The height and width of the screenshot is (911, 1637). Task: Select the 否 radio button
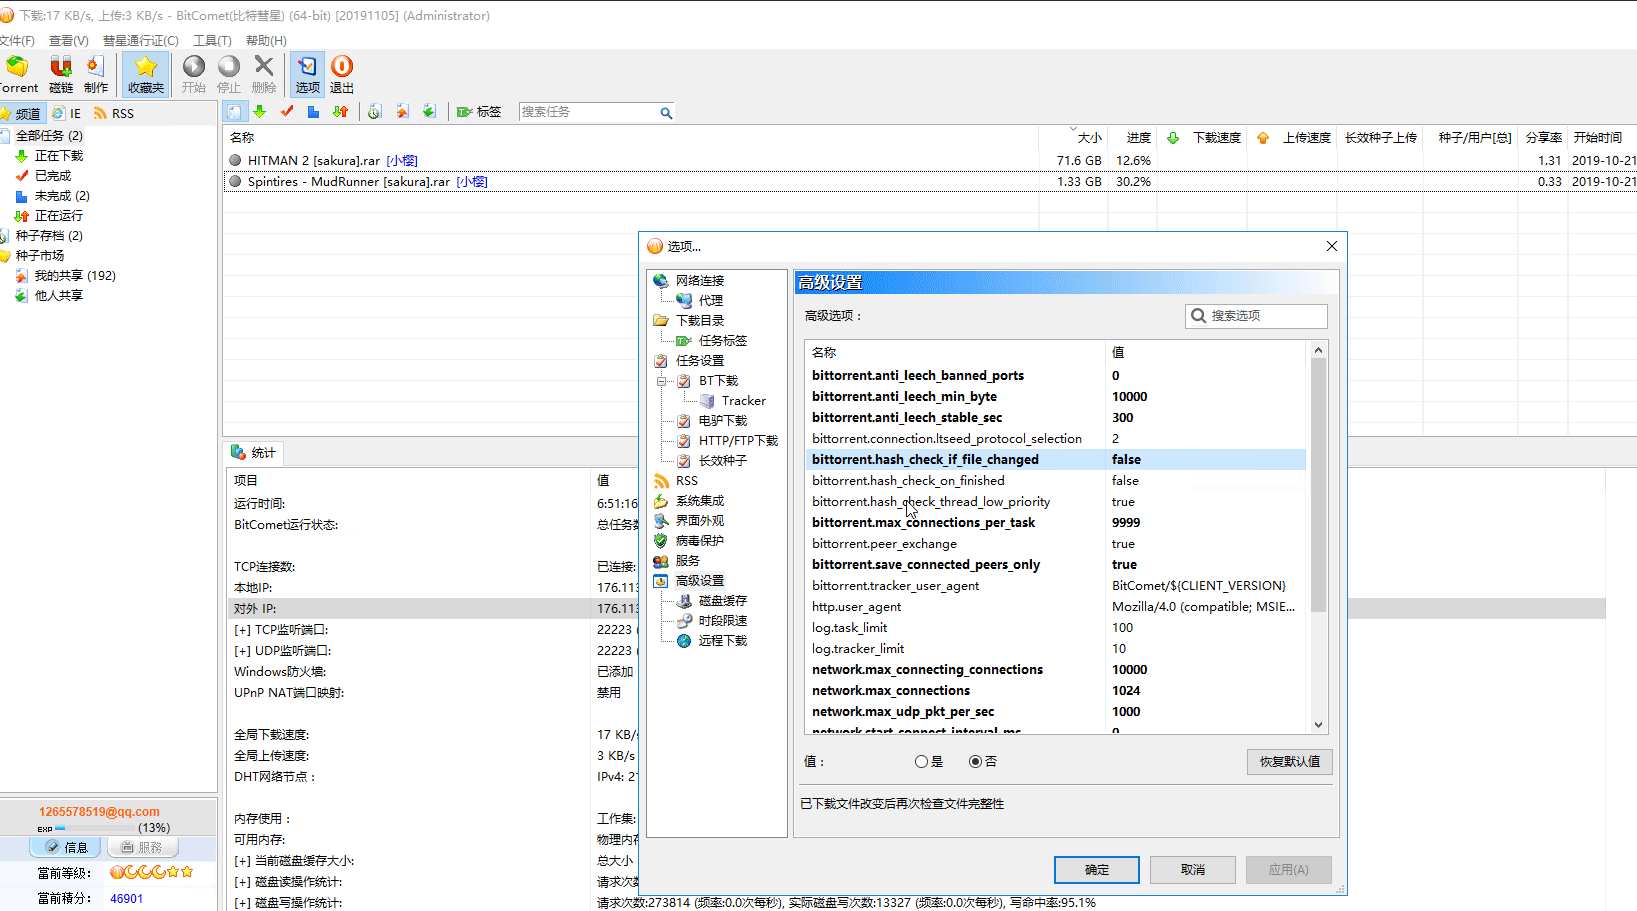975,762
